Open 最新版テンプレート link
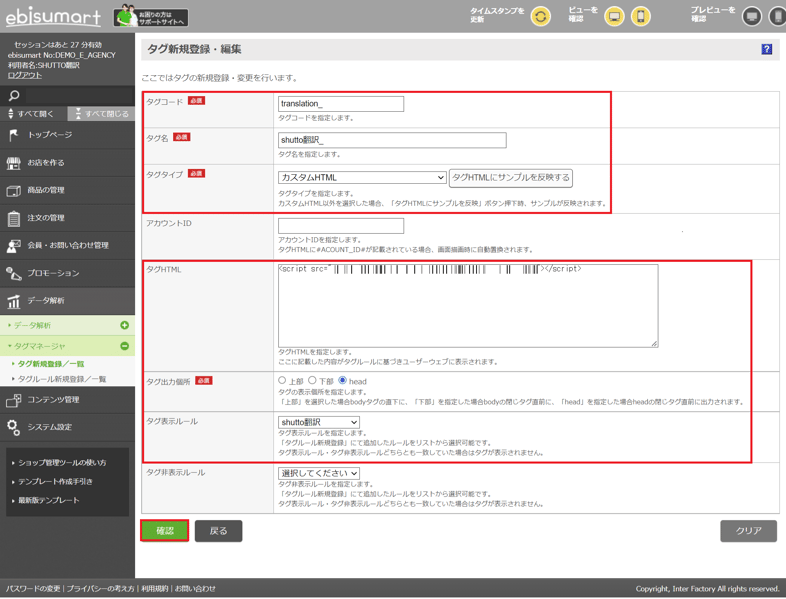 (49, 500)
